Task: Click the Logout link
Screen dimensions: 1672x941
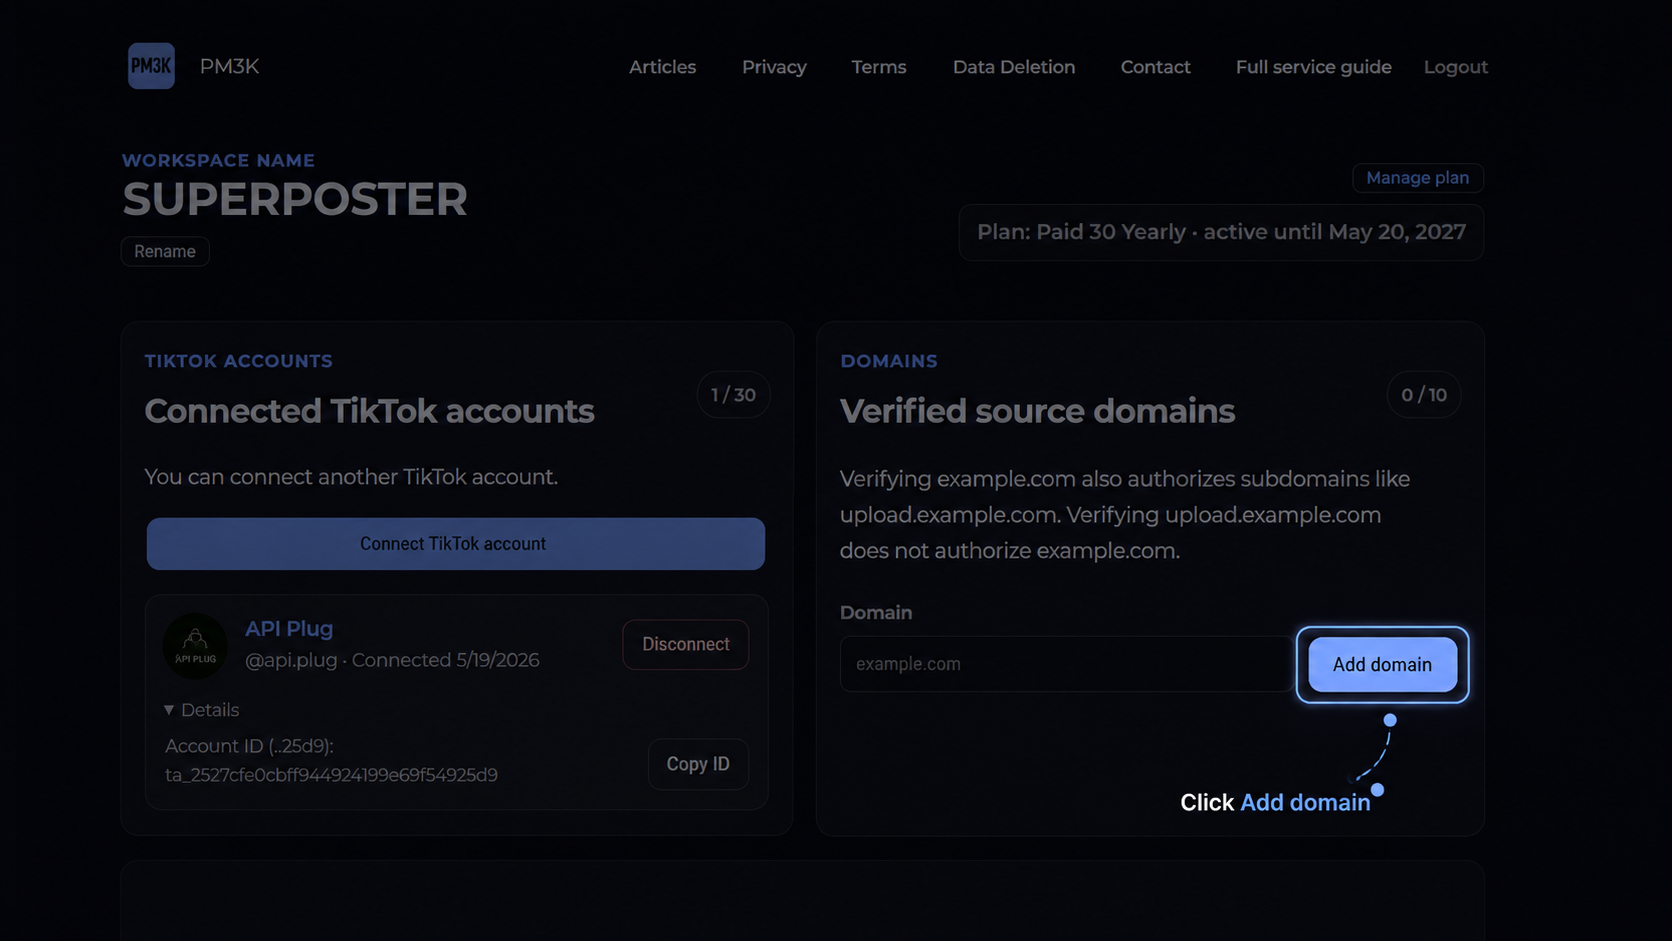Action: (x=1455, y=67)
